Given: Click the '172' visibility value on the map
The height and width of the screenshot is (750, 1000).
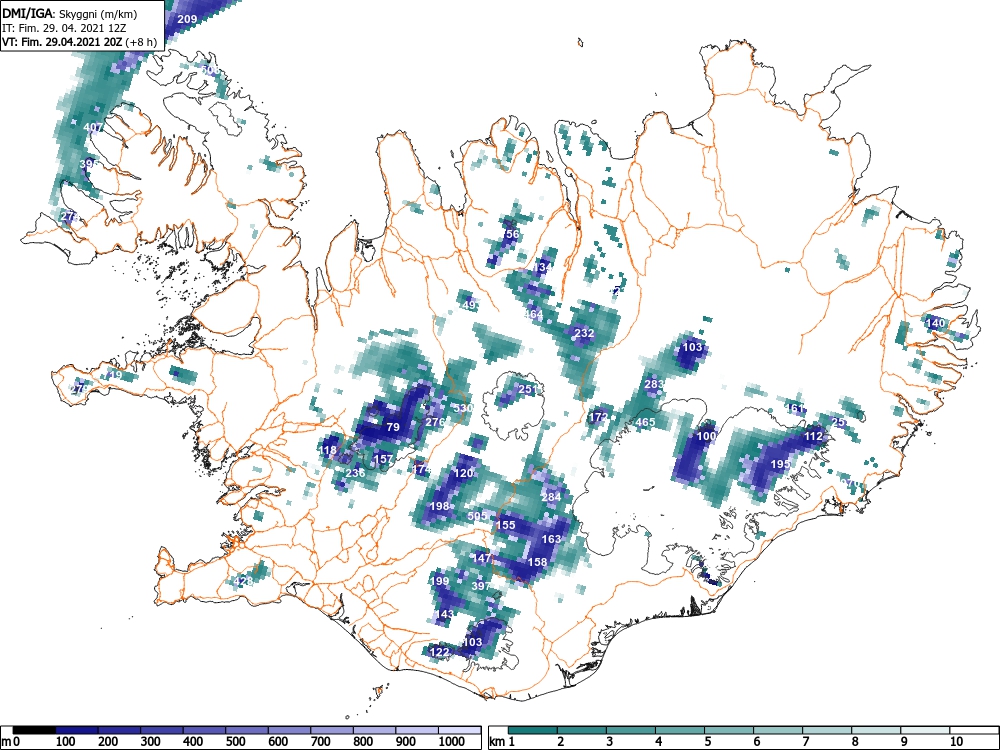Looking at the screenshot, I should click(598, 417).
